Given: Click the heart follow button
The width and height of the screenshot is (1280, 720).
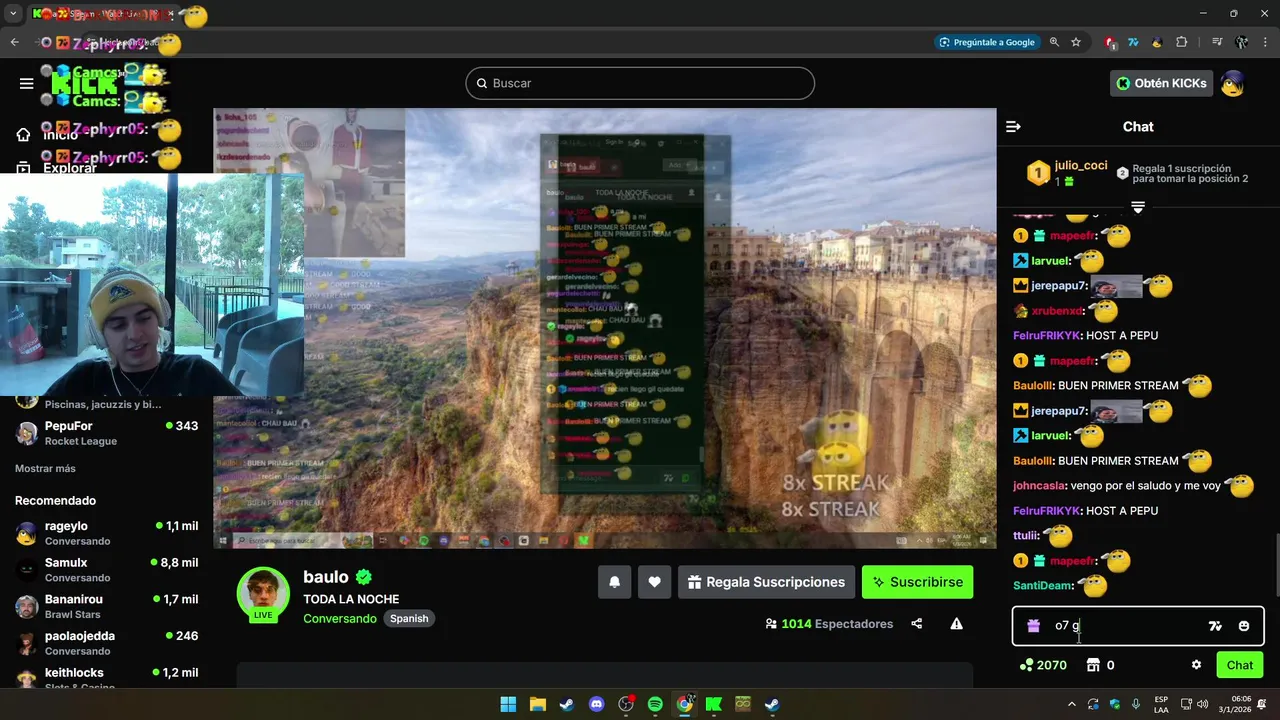Looking at the screenshot, I should 654,582.
